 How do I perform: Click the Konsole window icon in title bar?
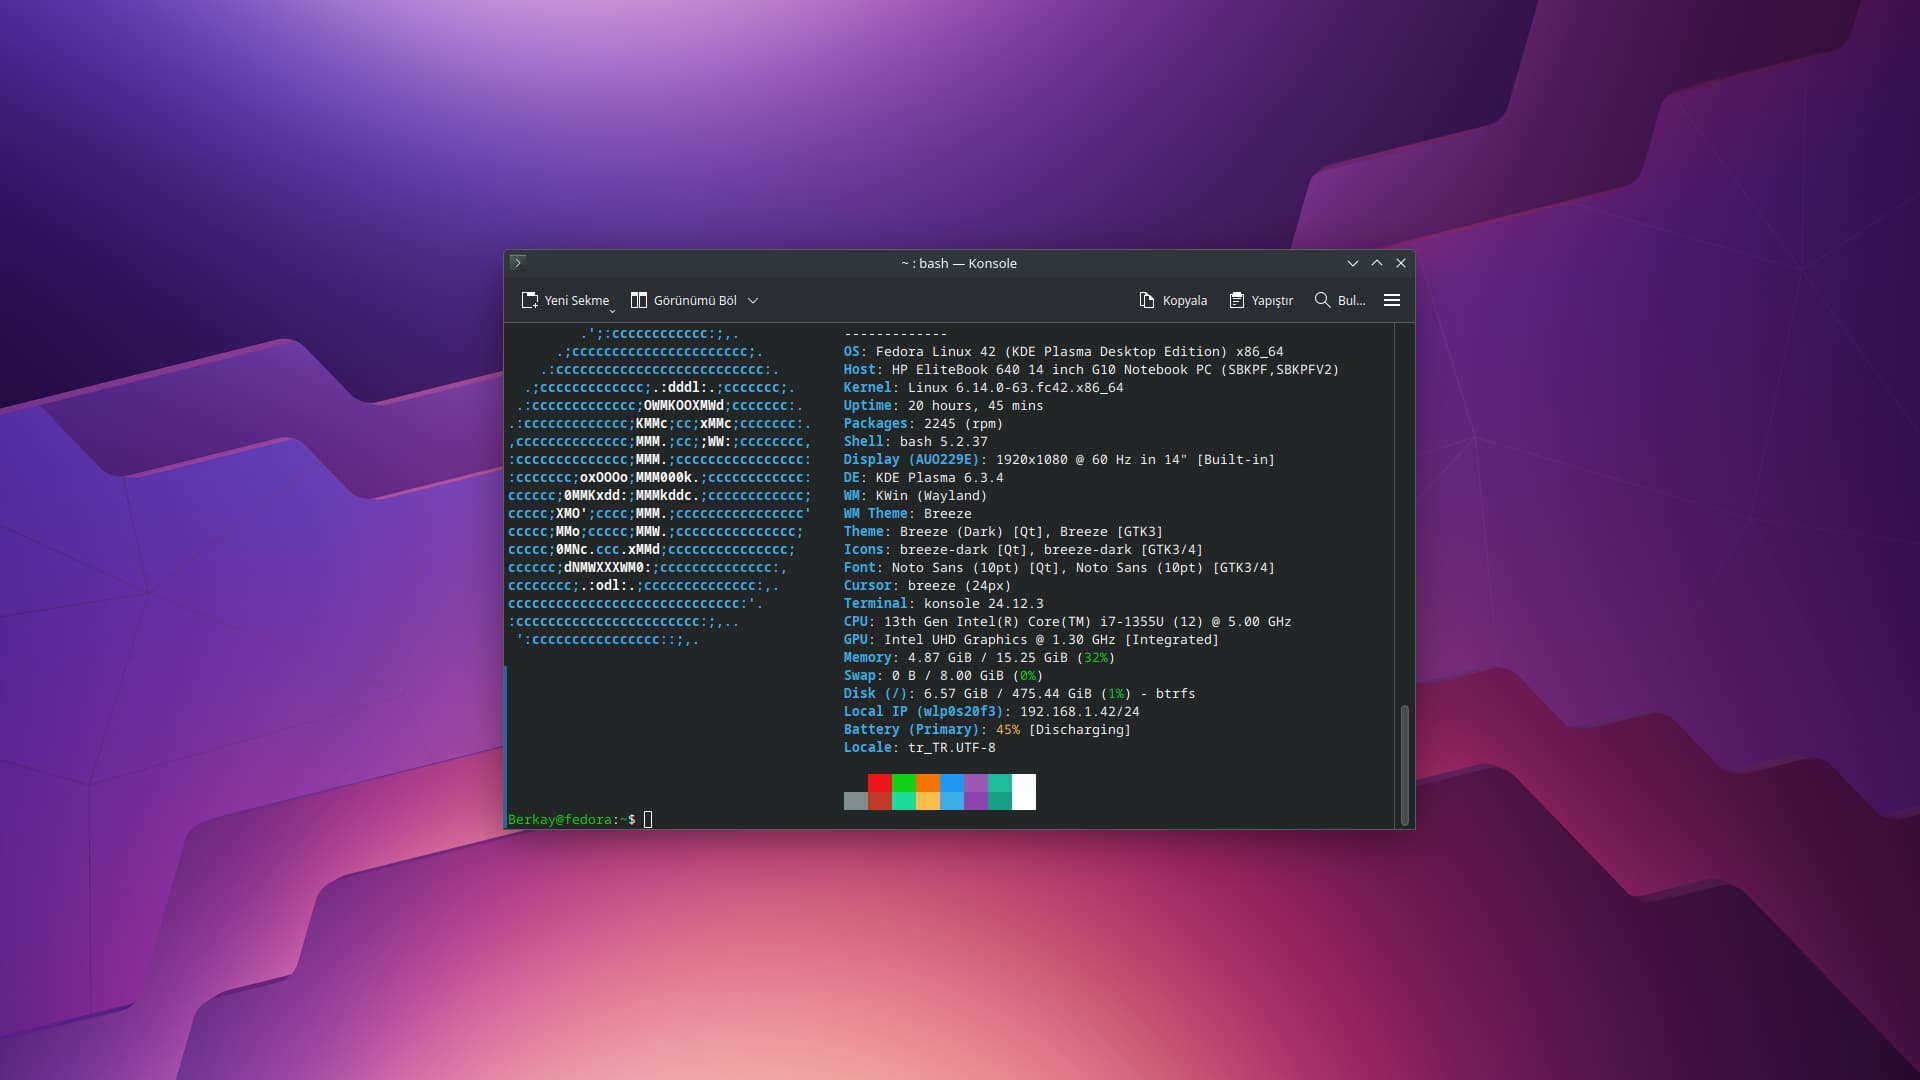[517, 263]
